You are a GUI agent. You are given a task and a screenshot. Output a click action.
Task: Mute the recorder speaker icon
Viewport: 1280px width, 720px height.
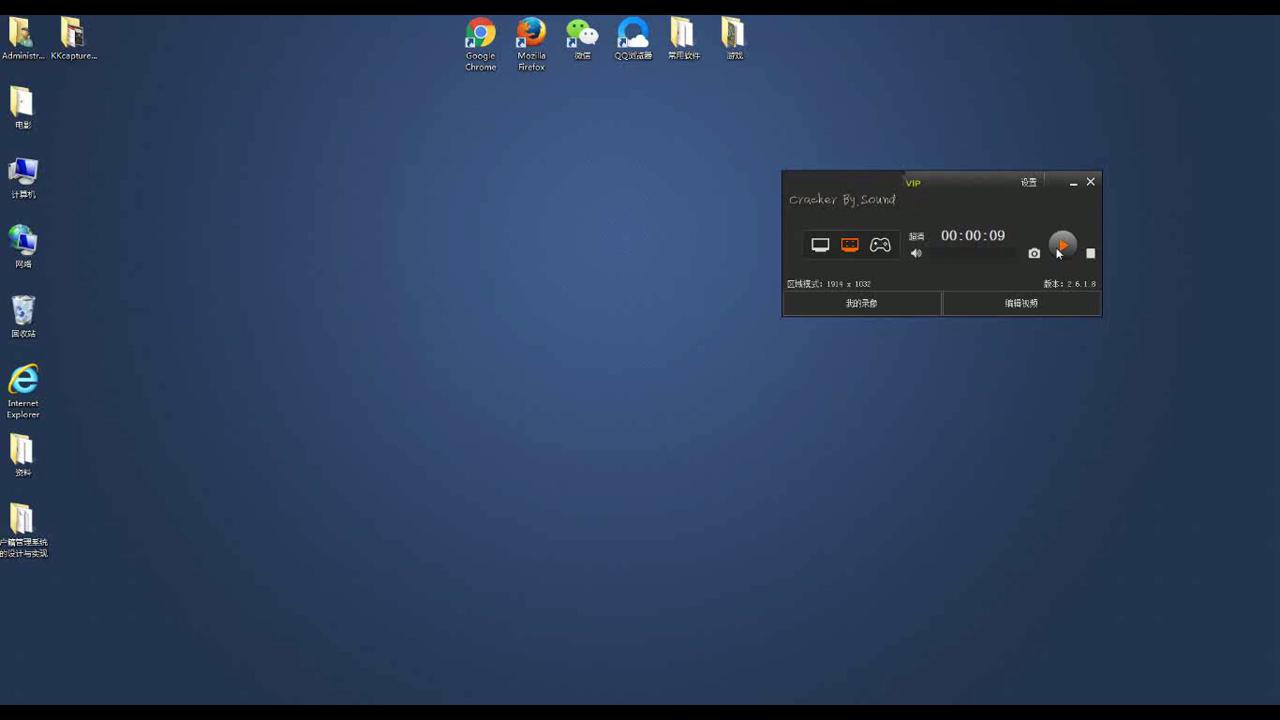coord(916,254)
